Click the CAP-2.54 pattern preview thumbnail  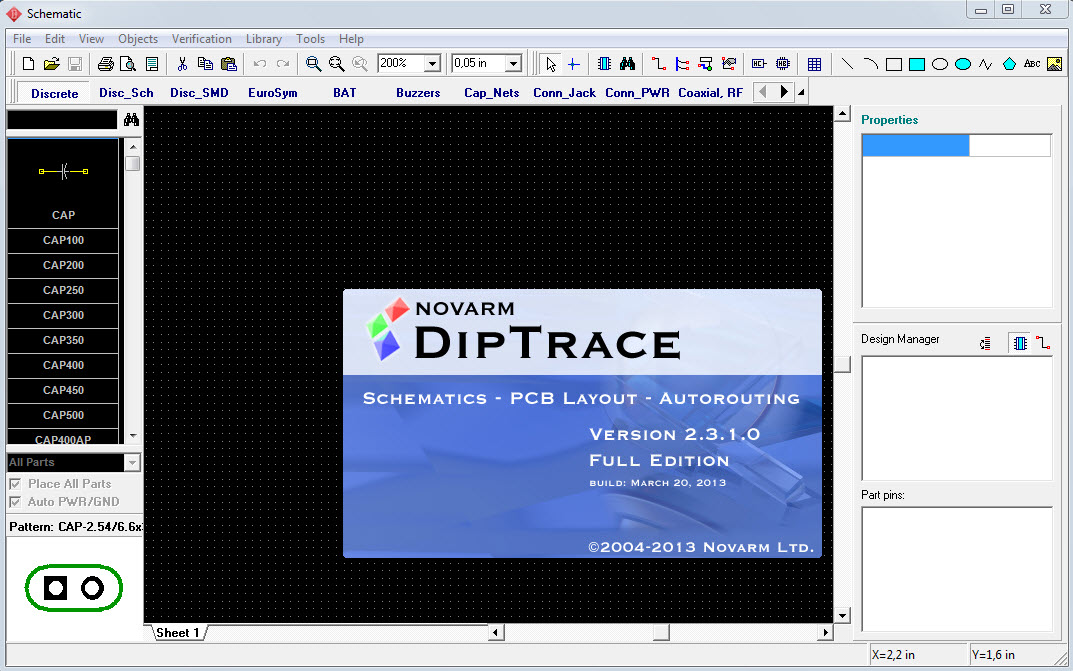pyautogui.click(x=74, y=588)
